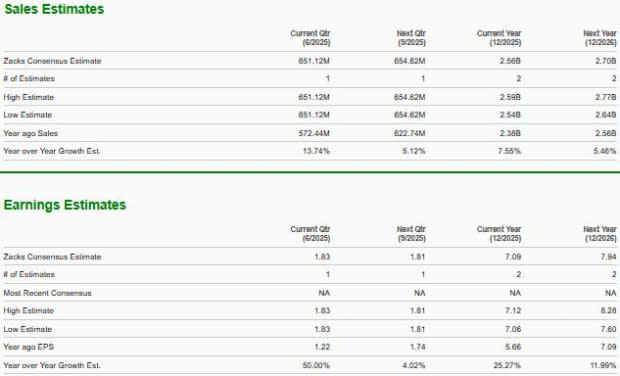
Task: Click the Most Recent Consensus row label
Action: coord(47,293)
